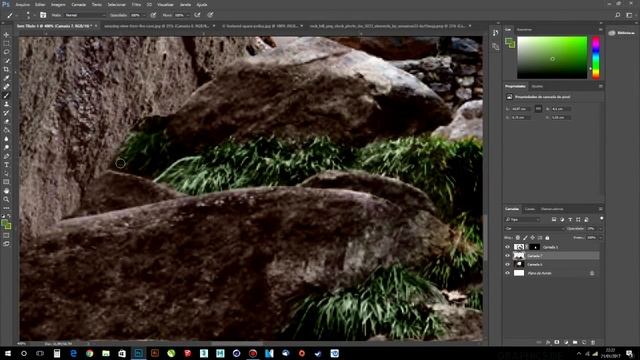Image resolution: width=640 pixels, height=360 pixels.
Task: Toggle visibility of Camada 7 layer
Action: click(507, 256)
